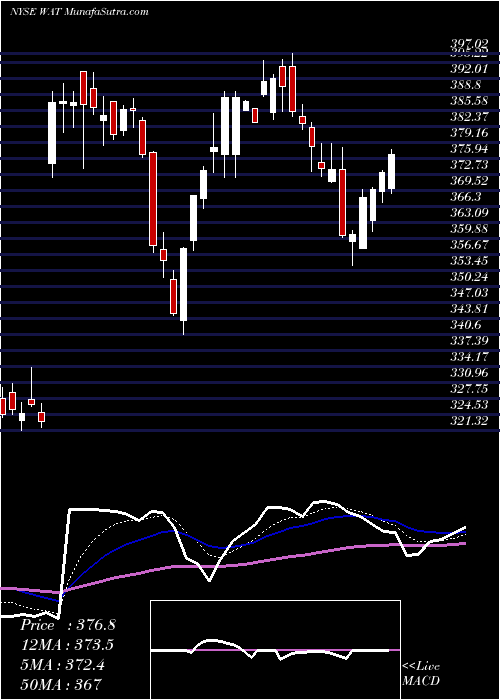Click the 385.58 price level label
This screenshot has height=700, width=500.
[x=467, y=101]
